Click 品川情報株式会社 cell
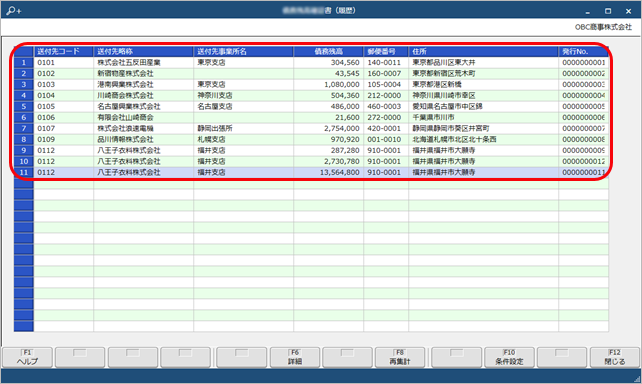 point(143,140)
